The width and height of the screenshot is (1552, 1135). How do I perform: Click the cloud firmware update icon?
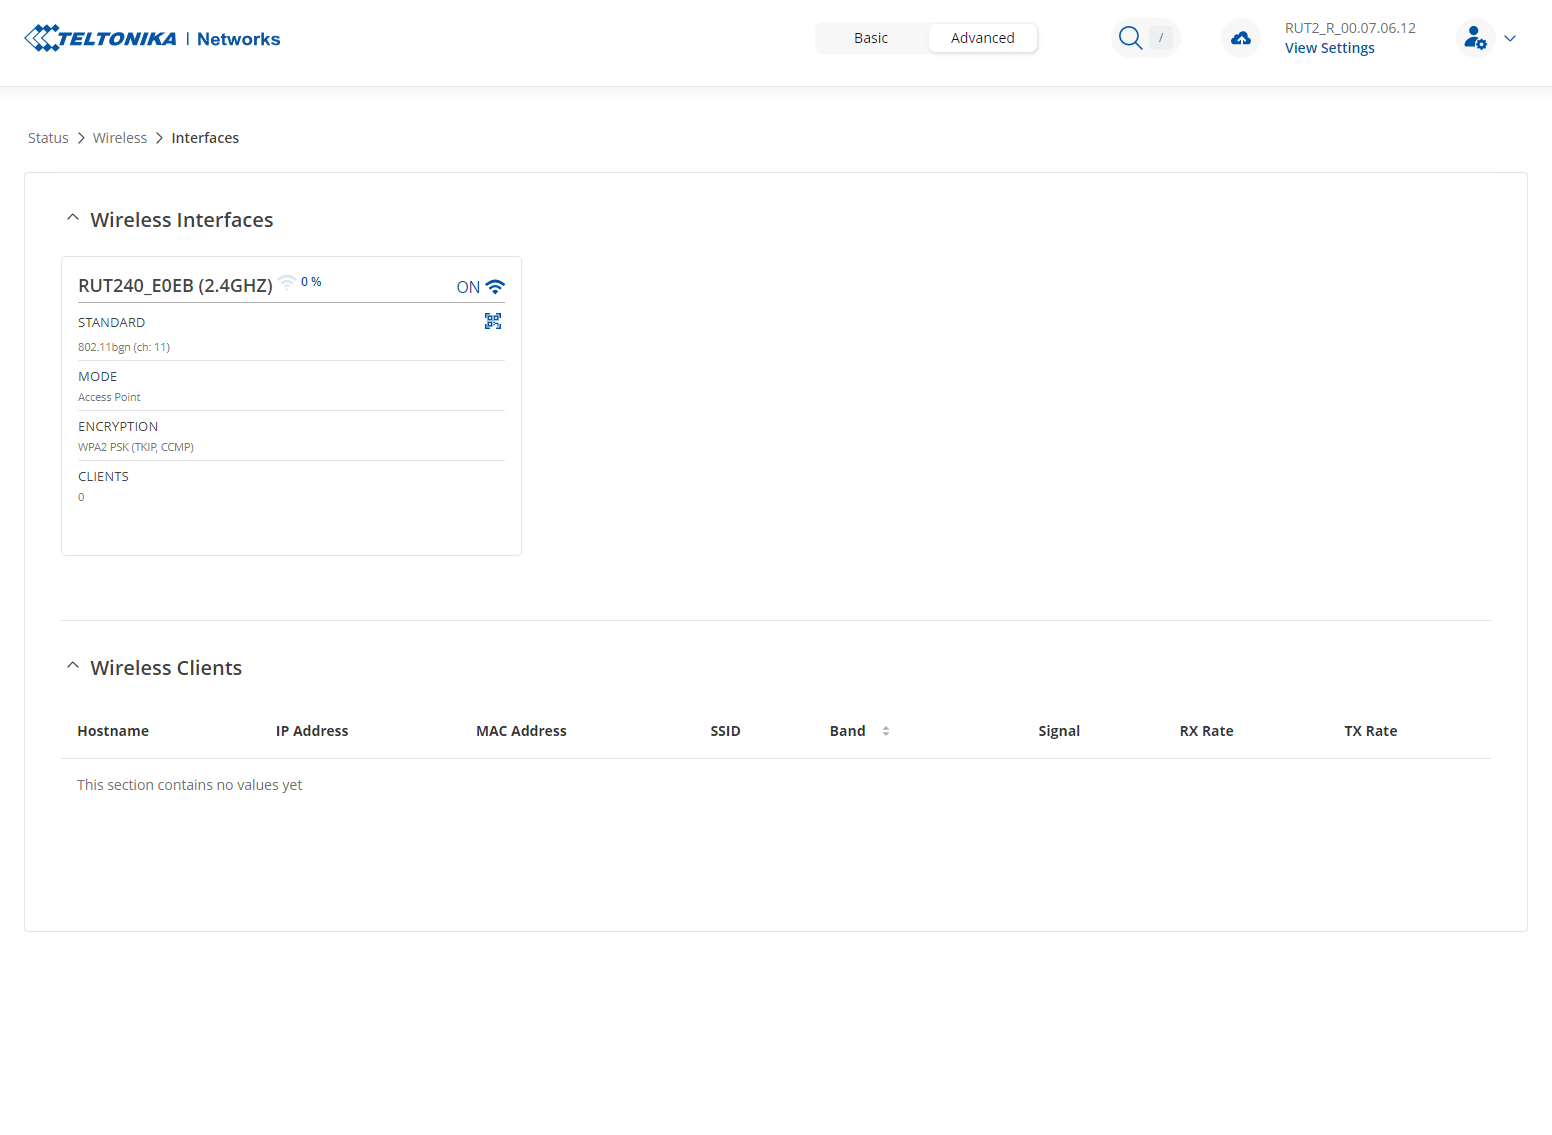(1241, 38)
